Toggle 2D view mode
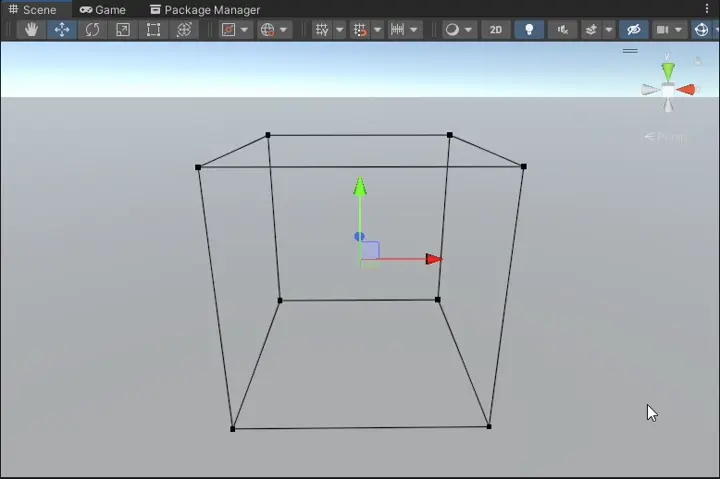Screen dimensions: 720x479 pos(495,30)
